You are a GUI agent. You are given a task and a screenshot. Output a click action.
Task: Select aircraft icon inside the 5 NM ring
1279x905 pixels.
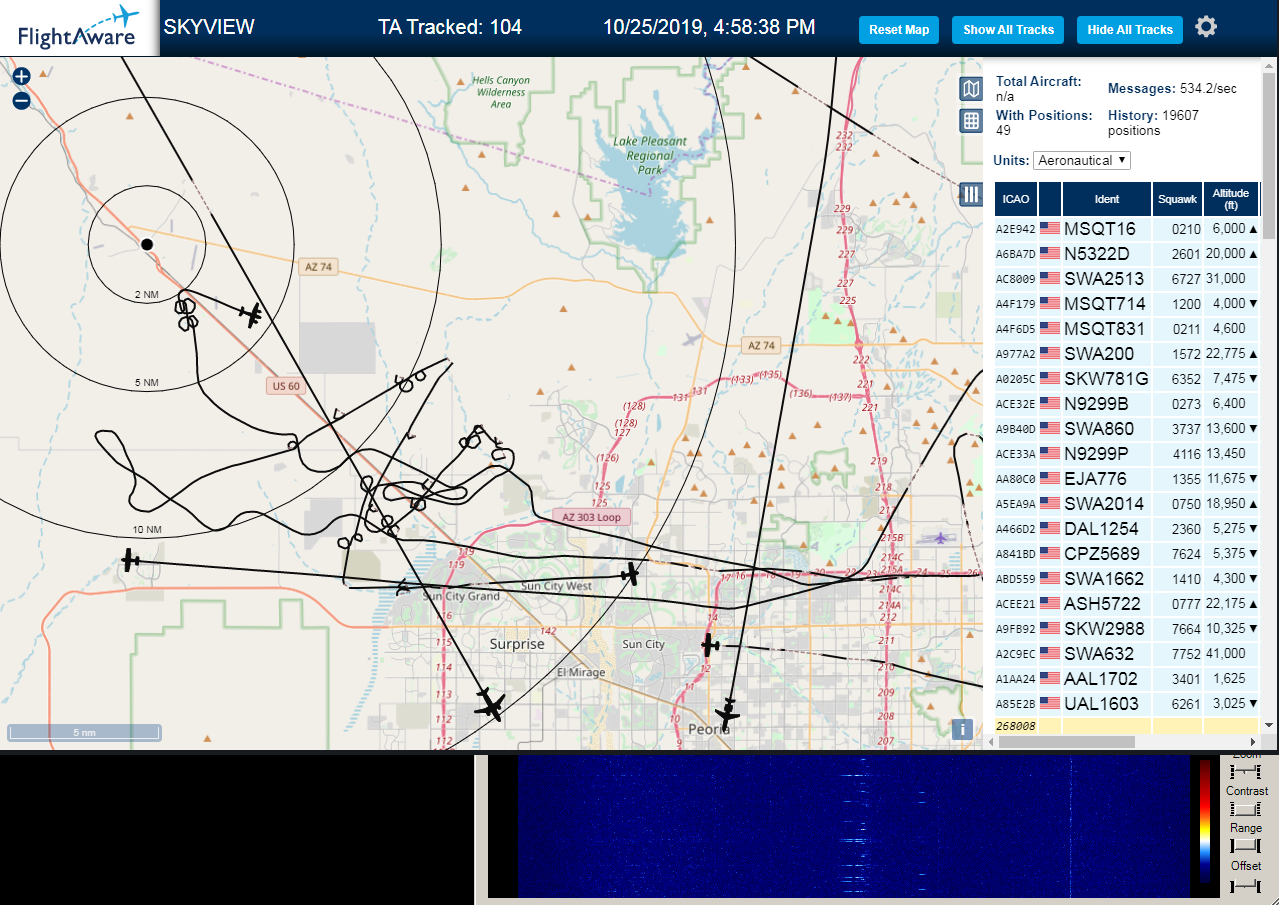pos(252,314)
